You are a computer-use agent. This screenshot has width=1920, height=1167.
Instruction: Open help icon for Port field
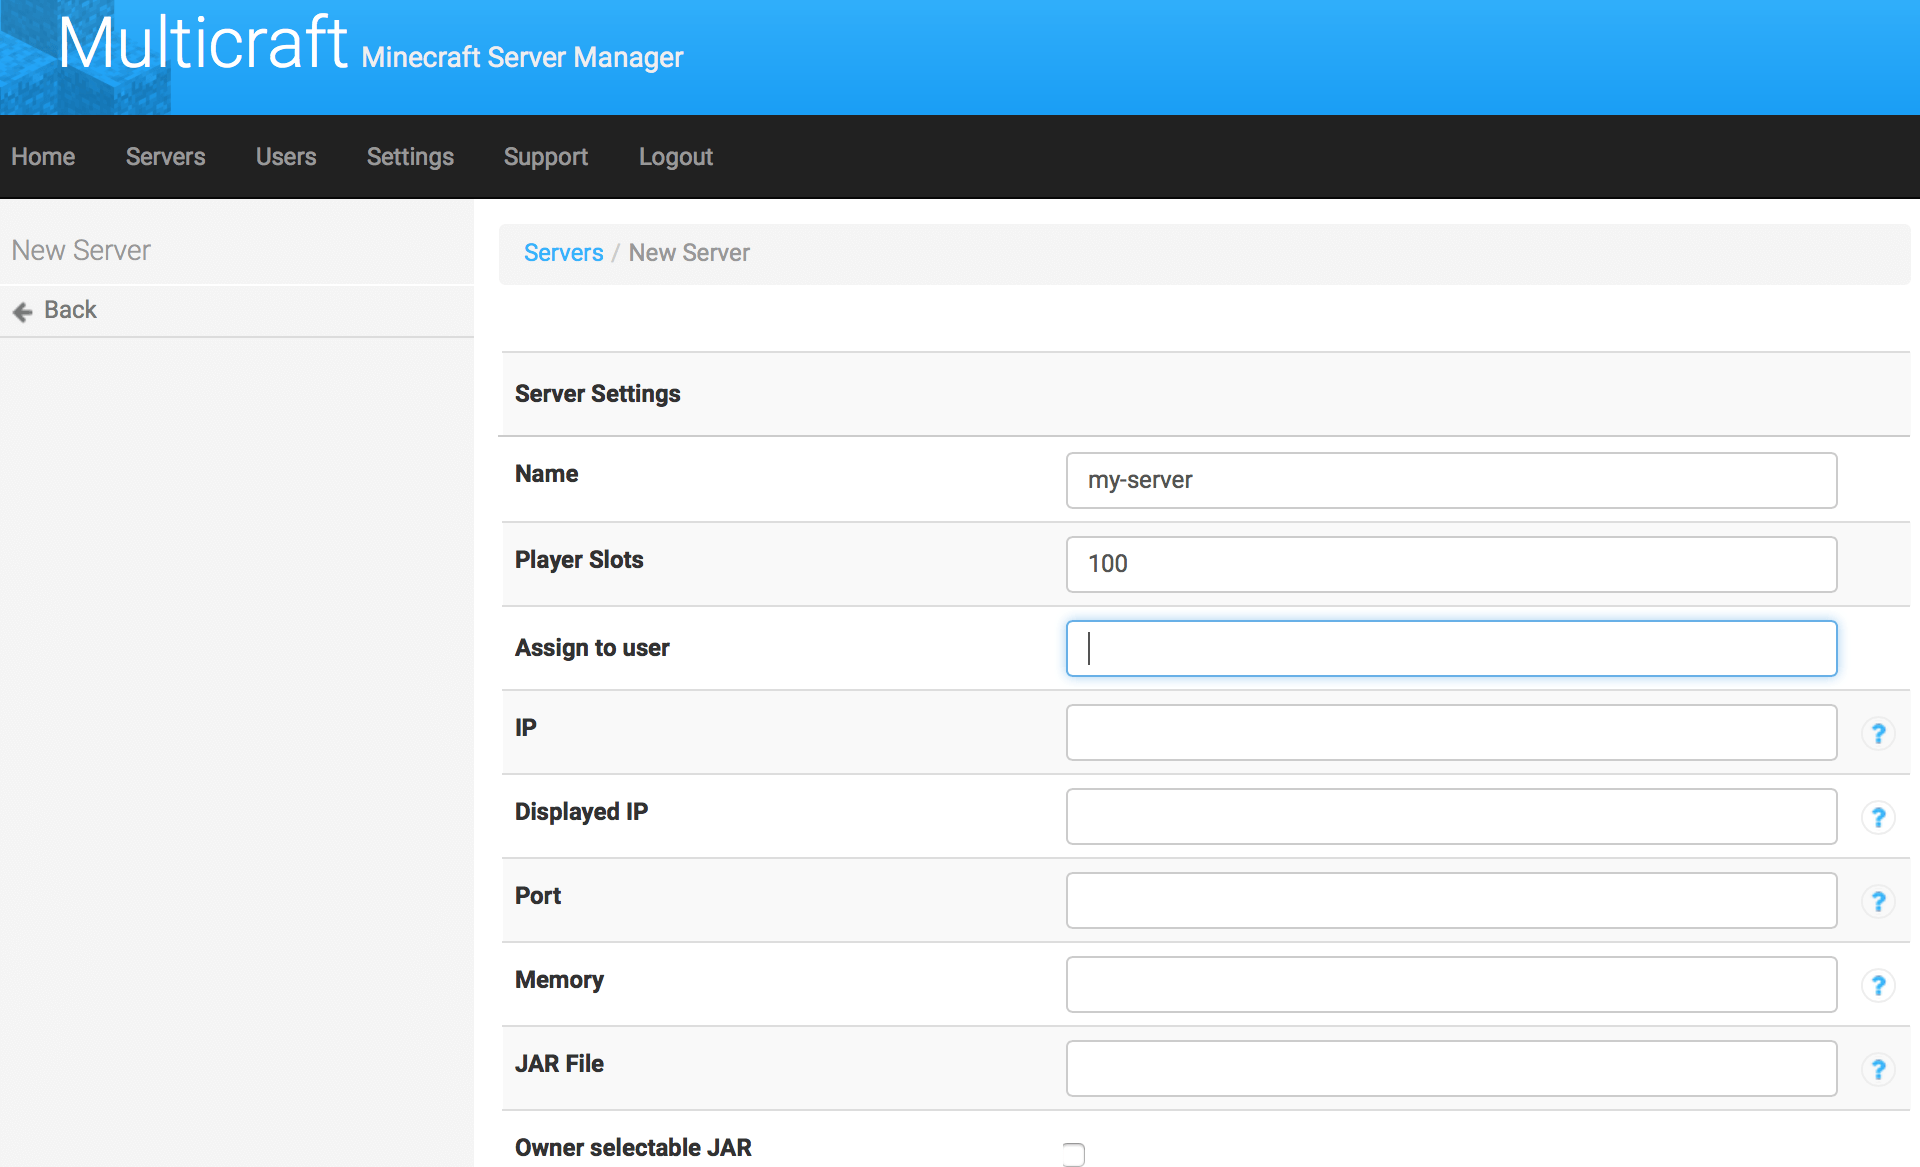(1878, 901)
